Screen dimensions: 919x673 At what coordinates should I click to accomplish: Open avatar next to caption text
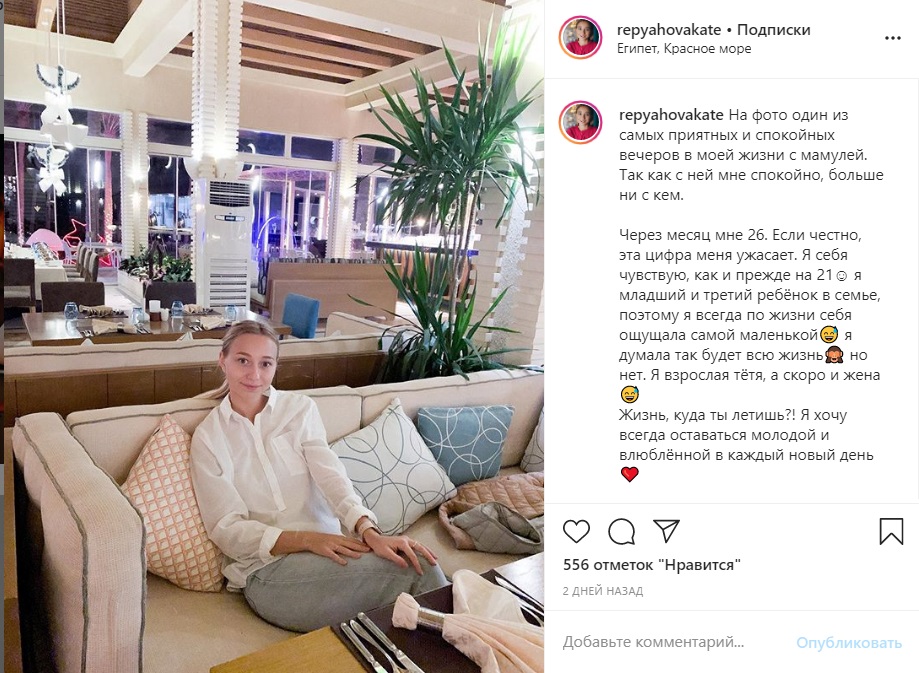(x=580, y=123)
